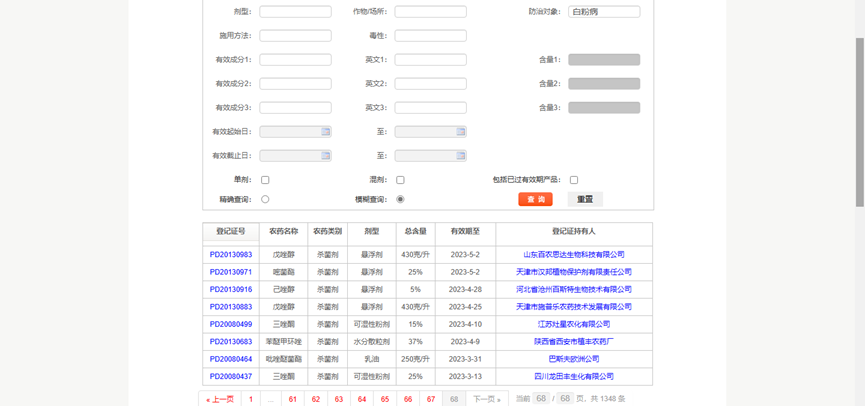Focus 防治对象 field containing 白粉病
Screen dimensions: 865x406
[604, 12]
